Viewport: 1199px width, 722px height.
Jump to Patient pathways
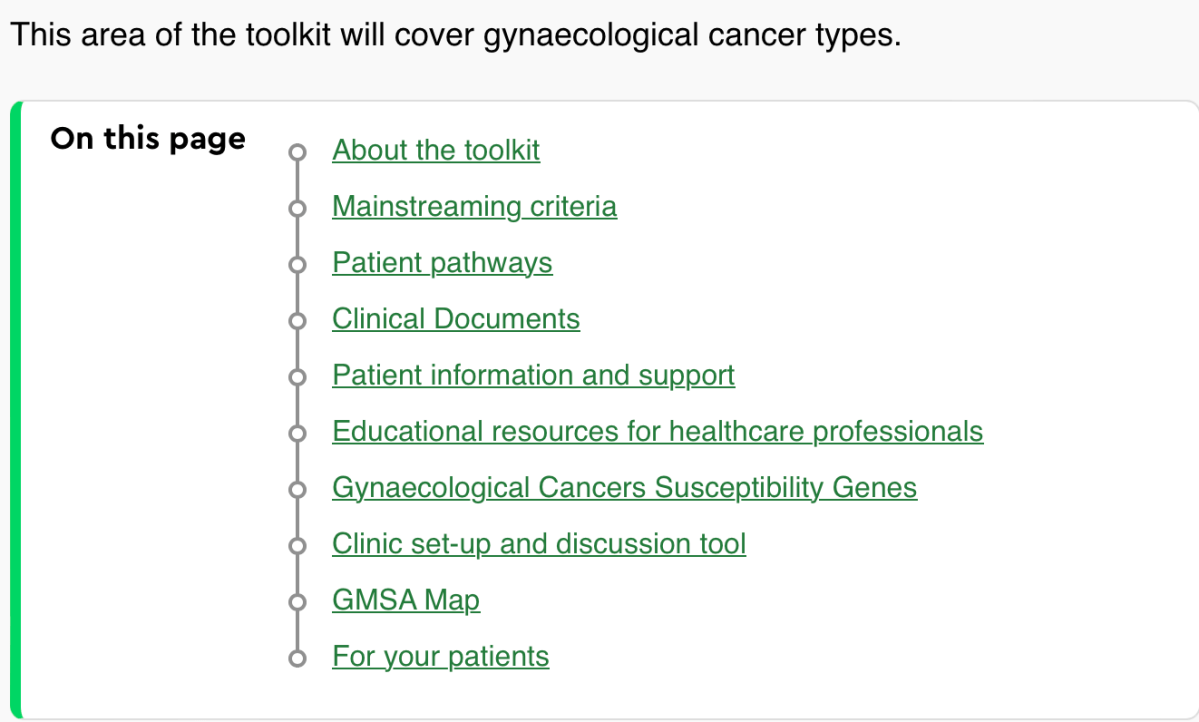(x=442, y=263)
